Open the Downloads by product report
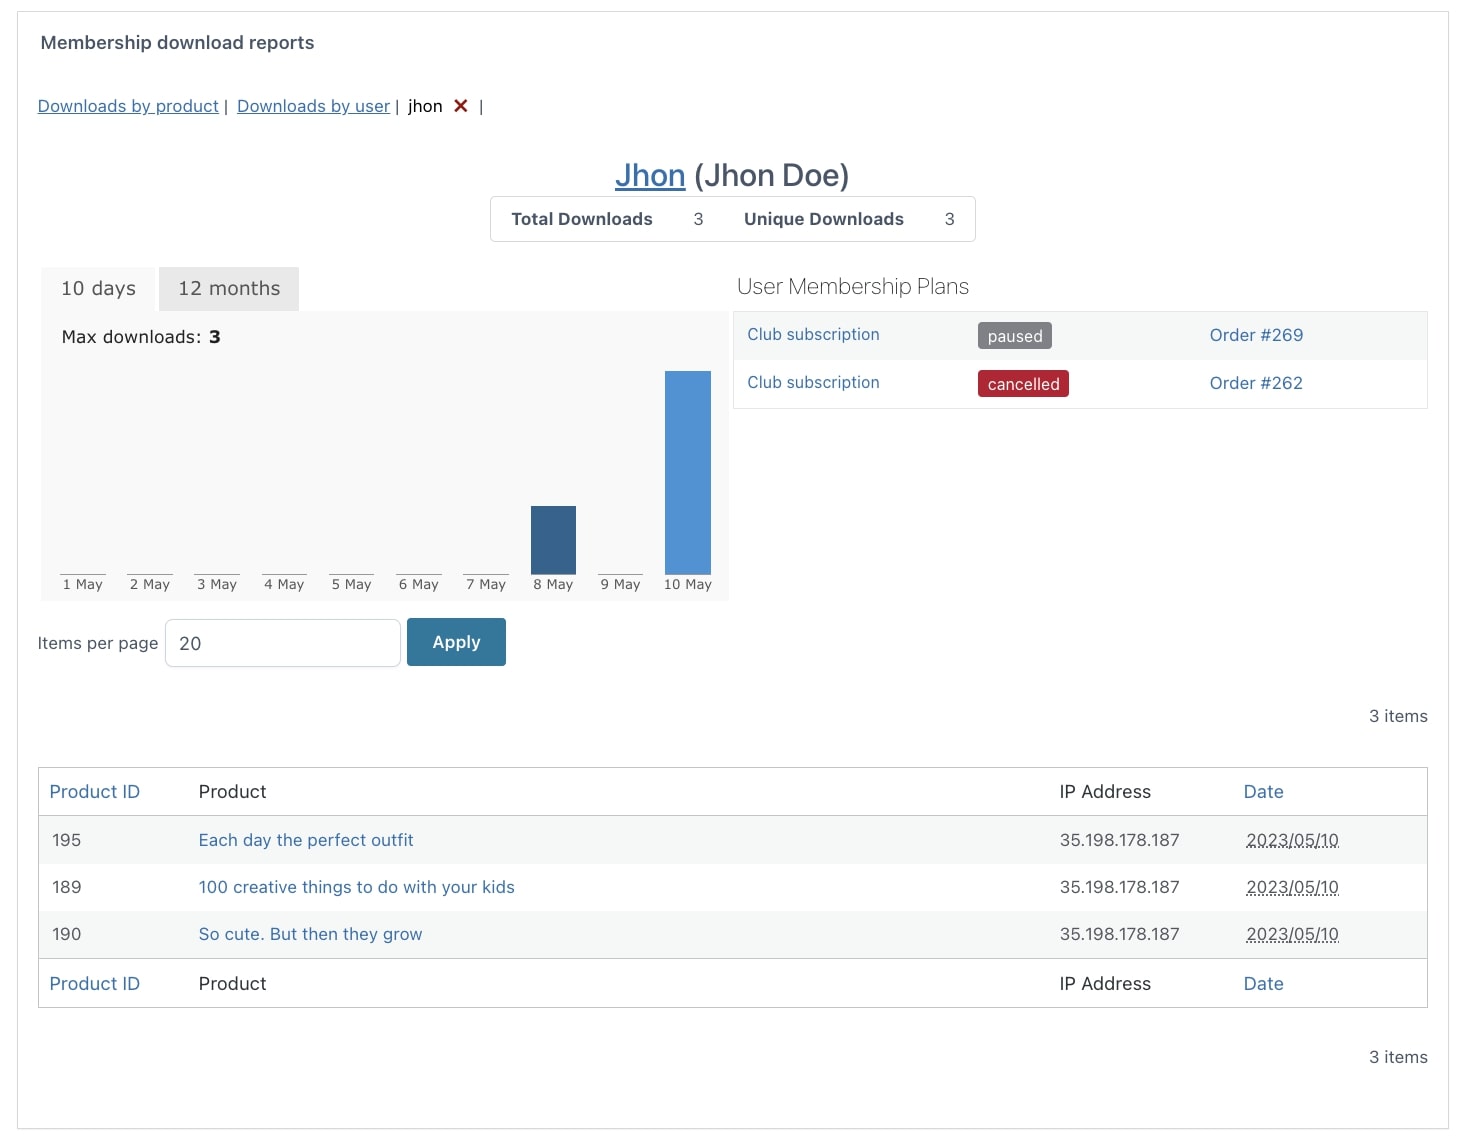The height and width of the screenshot is (1144, 1458). tap(128, 106)
